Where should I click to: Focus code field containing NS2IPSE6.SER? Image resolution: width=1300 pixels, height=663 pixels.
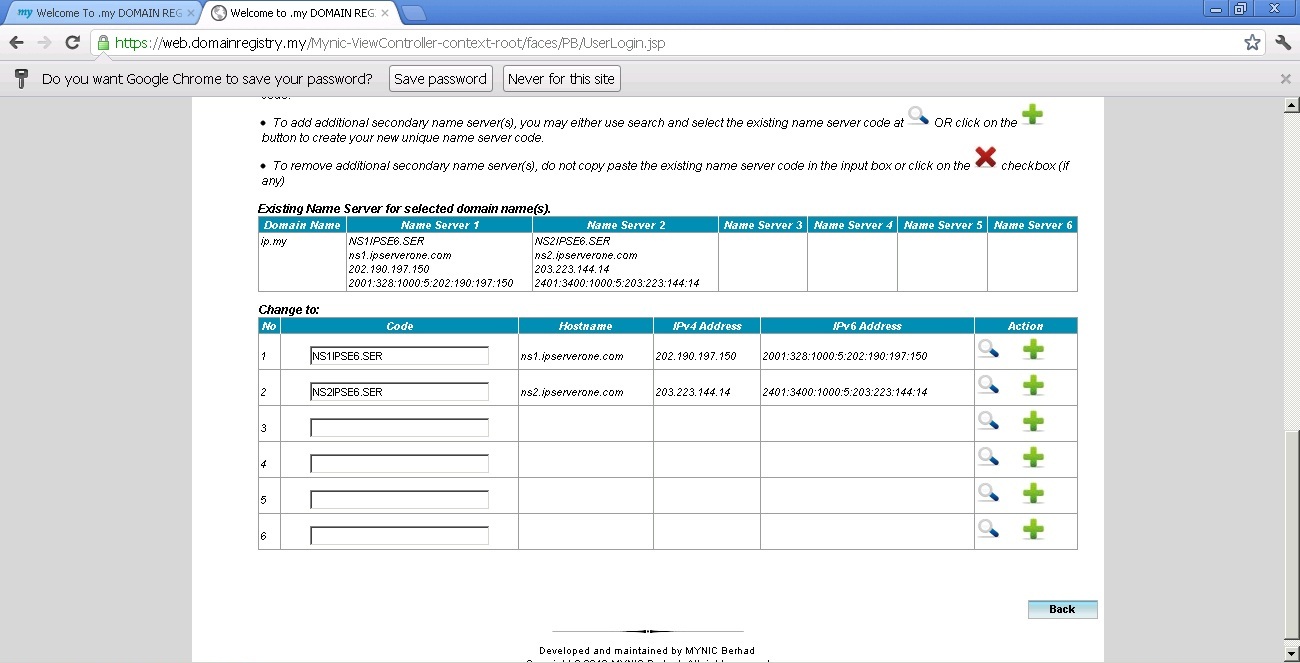[399, 392]
